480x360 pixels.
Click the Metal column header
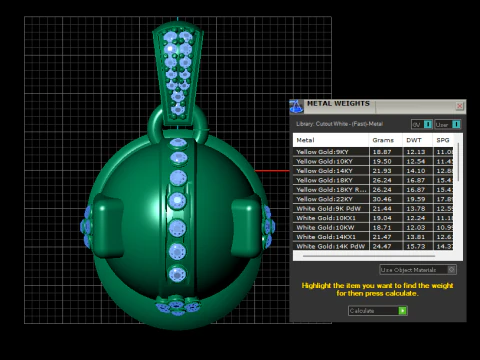331,140
